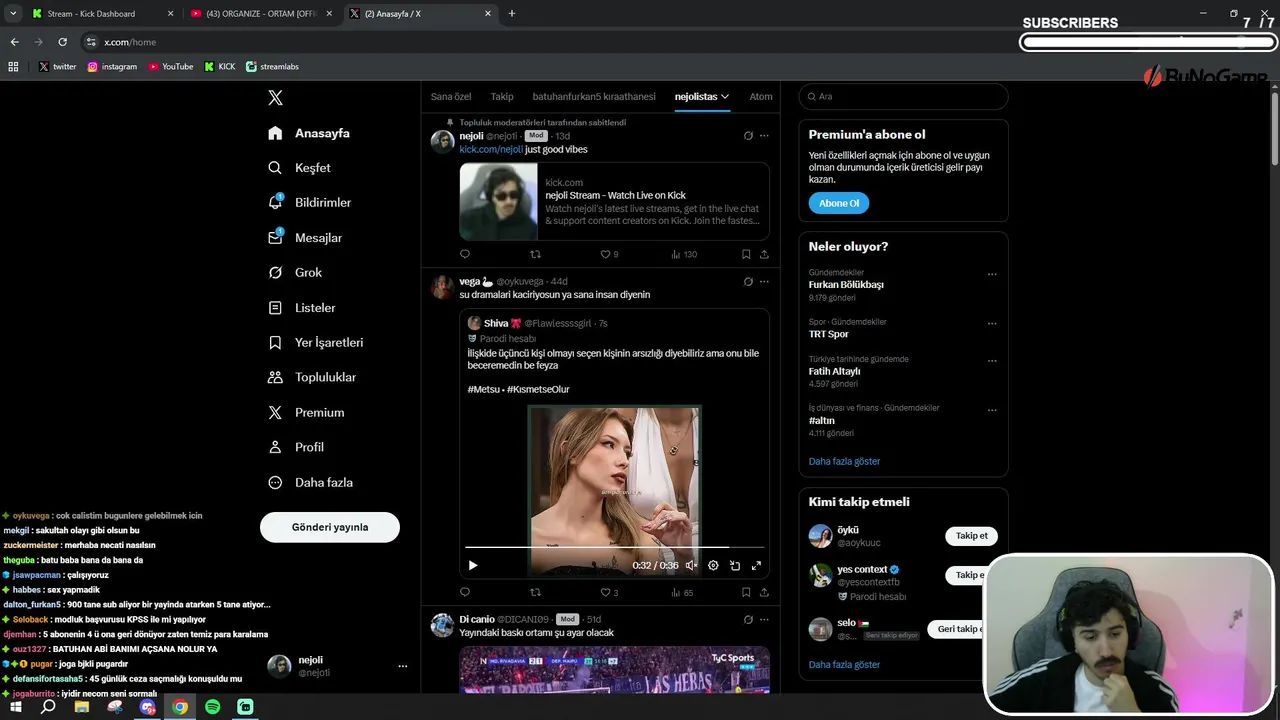Viewport: 1280px width, 720px height.
Task: Follow öykü with Takip et
Action: [x=971, y=536]
